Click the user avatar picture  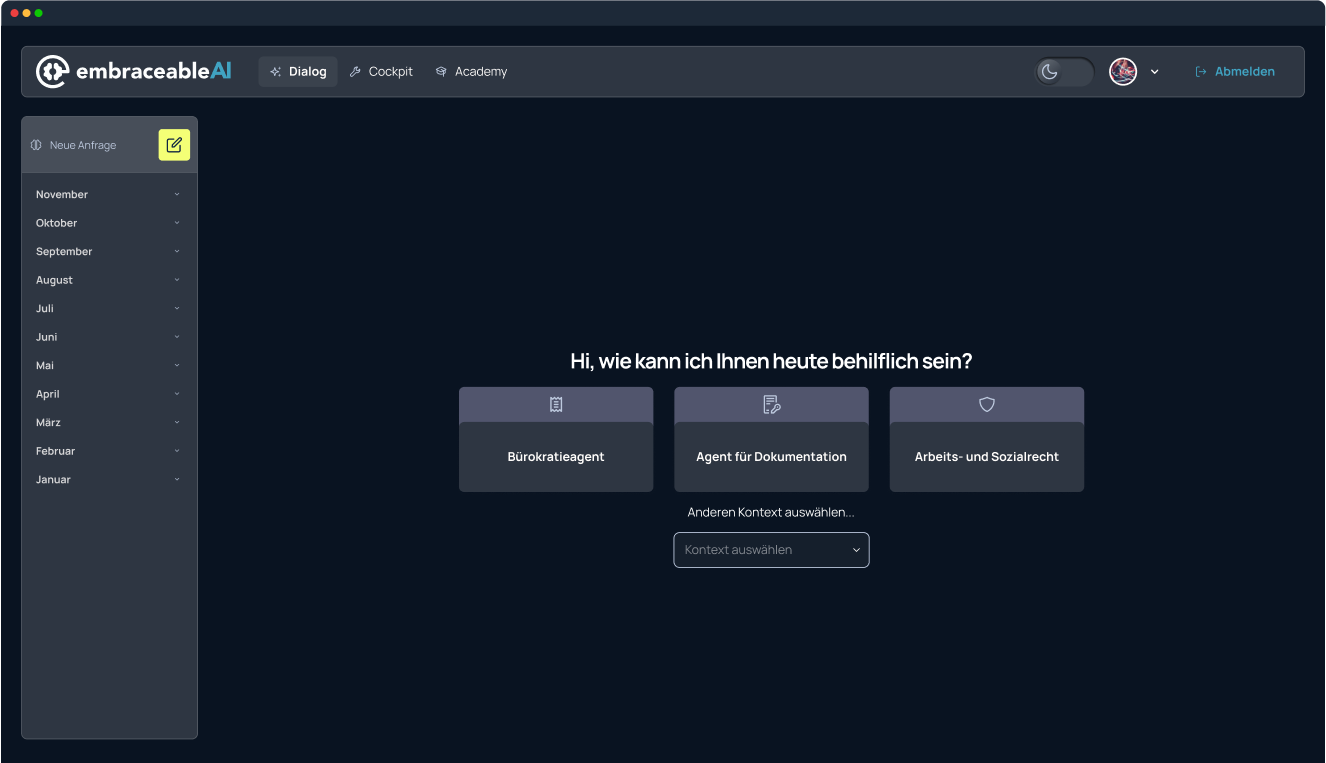pos(1123,71)
